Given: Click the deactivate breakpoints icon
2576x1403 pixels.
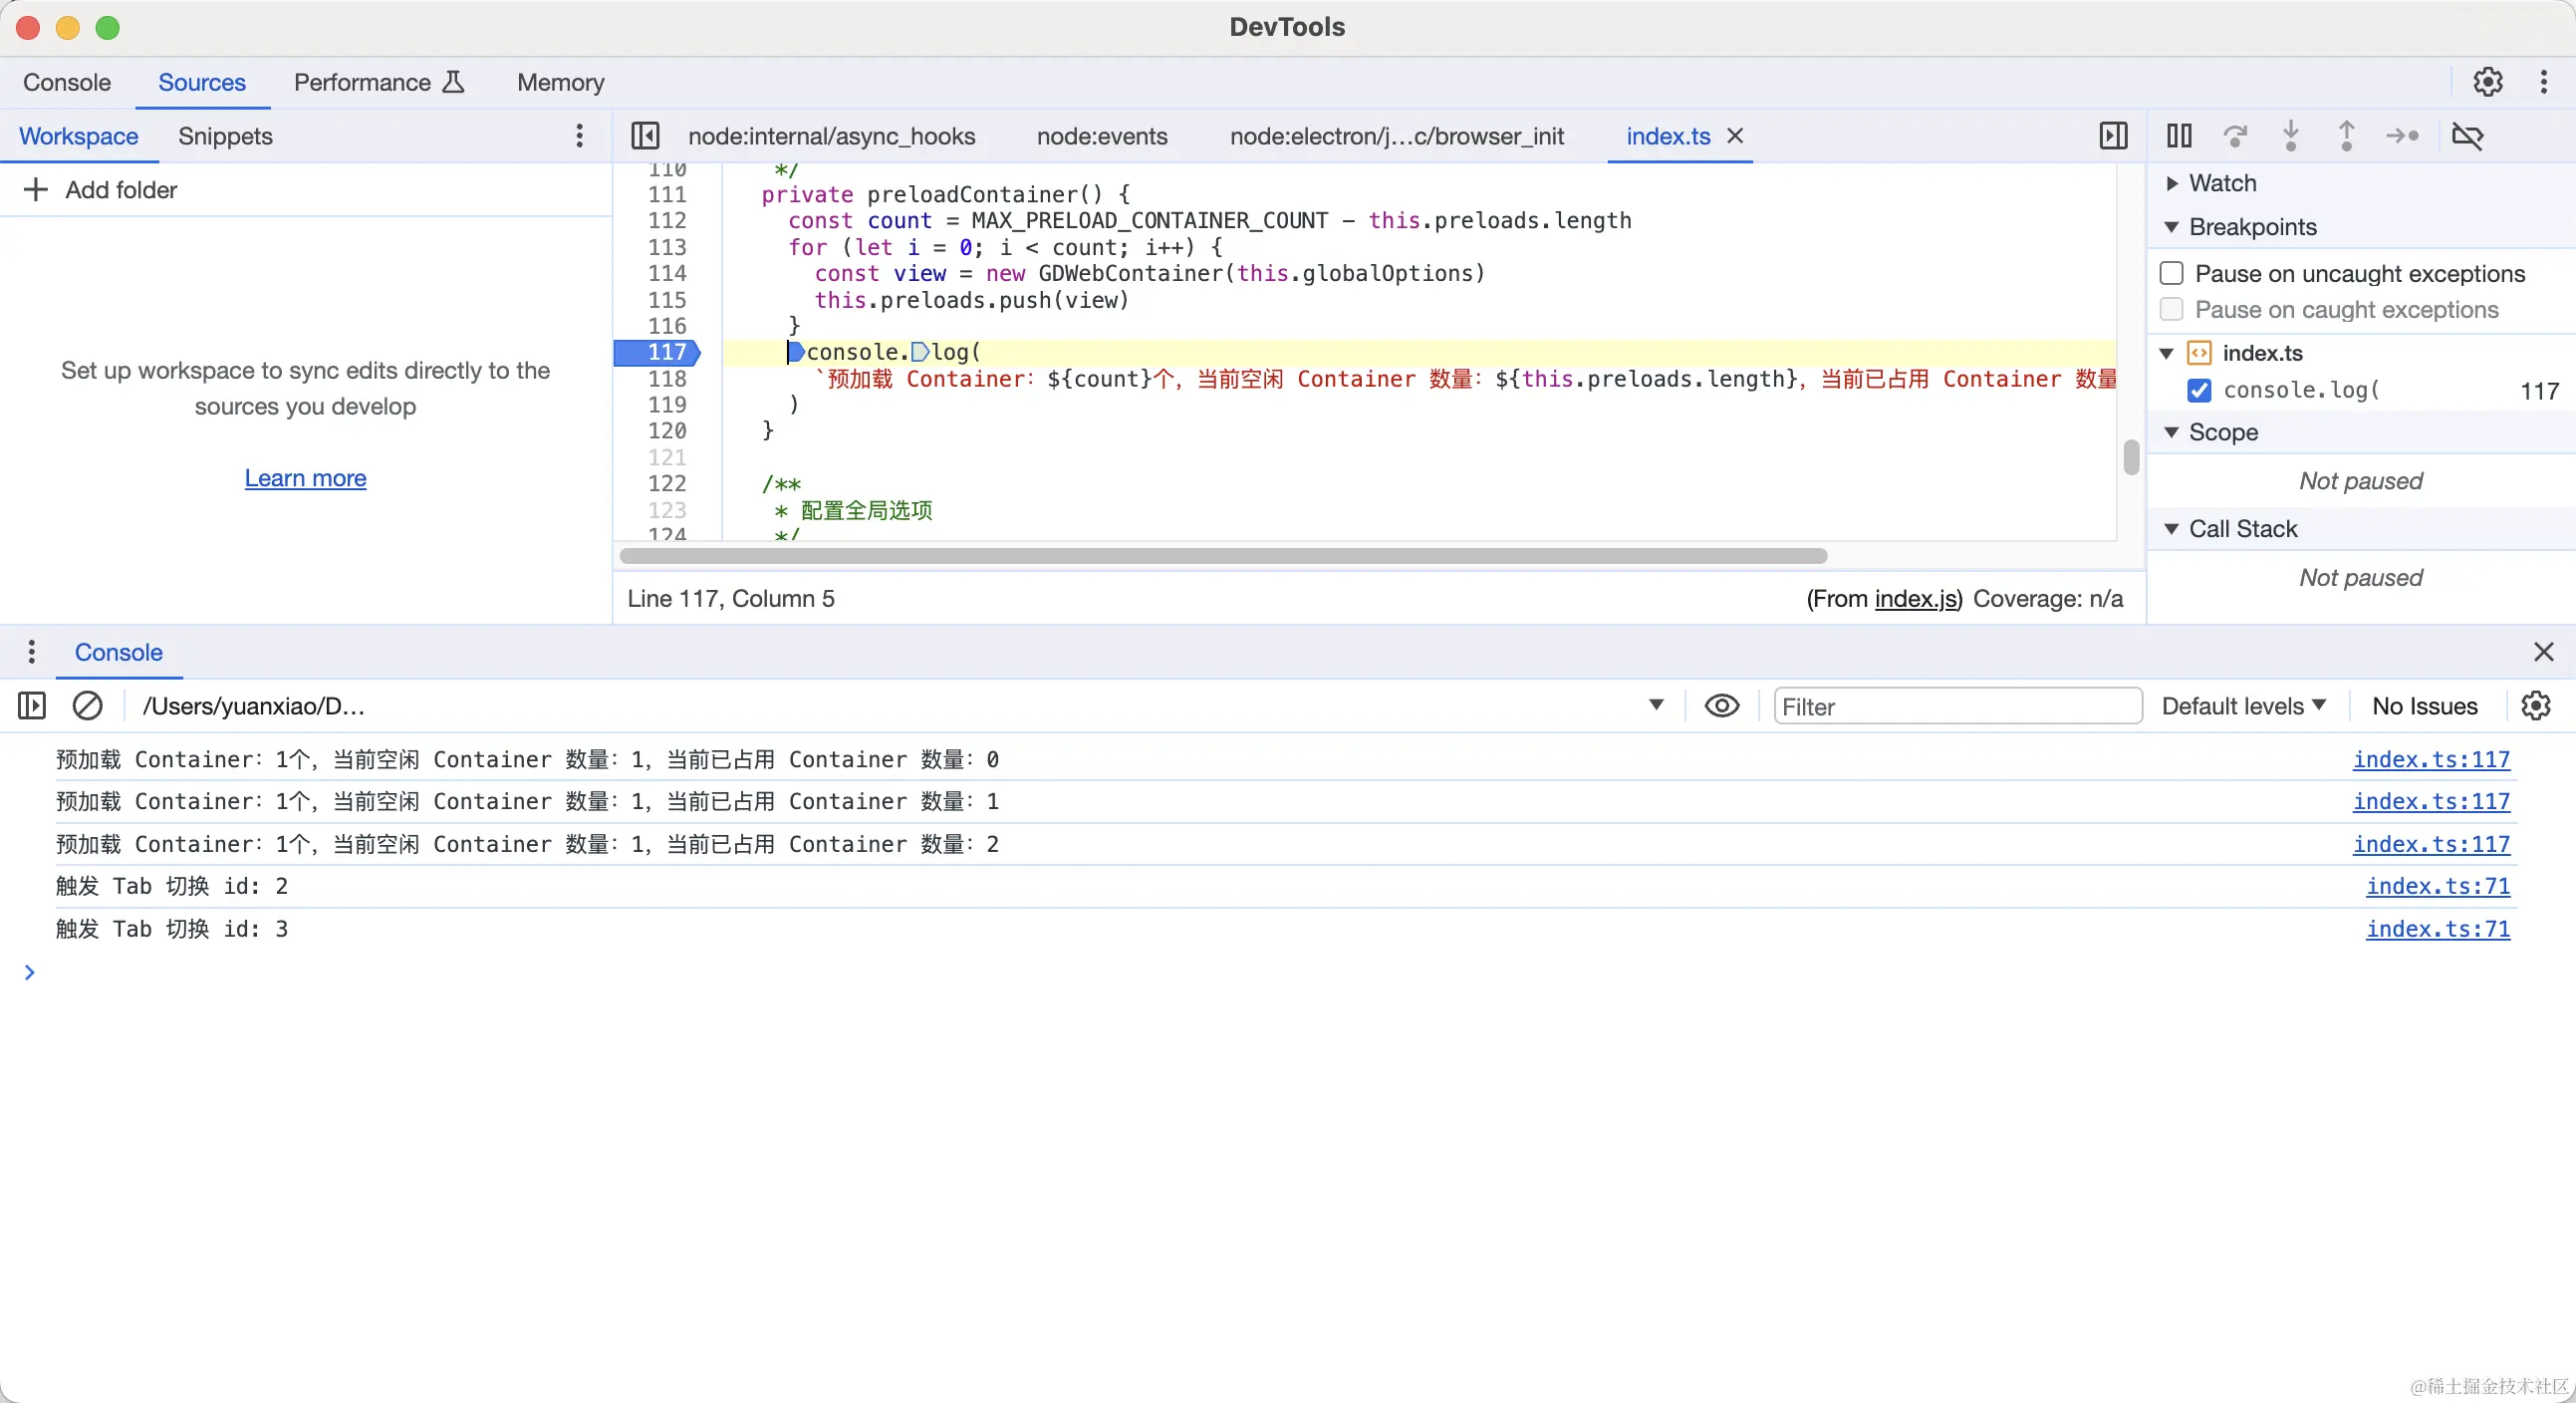Looking at the screenshot, I should coord(2467,136).
